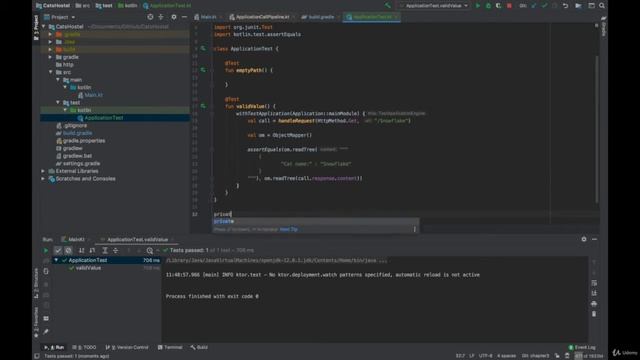Run emptyPath test from gutter icon
The image size is (640, 360).
(x=203, y=70)
